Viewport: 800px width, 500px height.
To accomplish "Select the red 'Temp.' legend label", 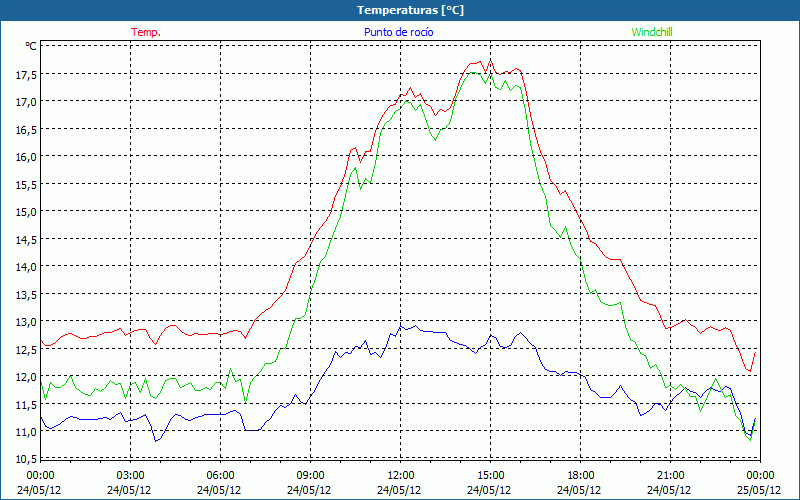I will (146, 32).
